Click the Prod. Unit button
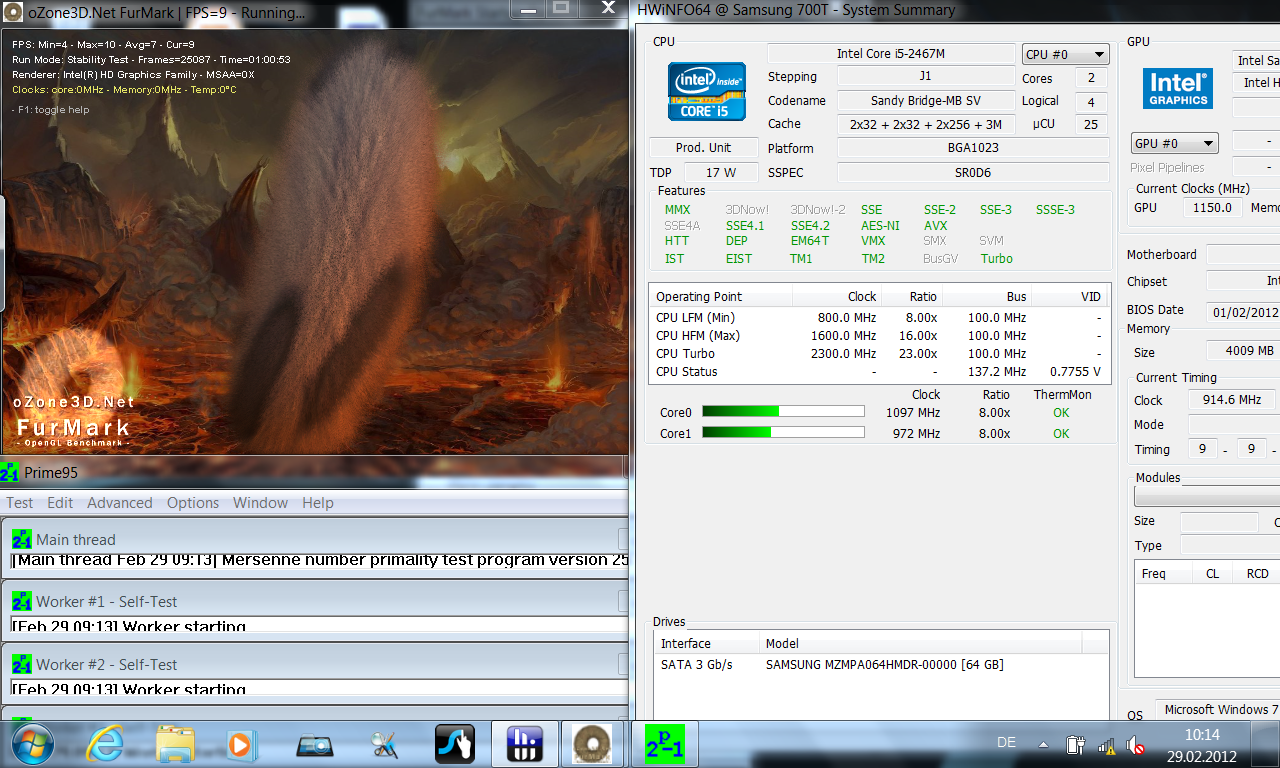The image size is (1280, 768). point(703,148)
